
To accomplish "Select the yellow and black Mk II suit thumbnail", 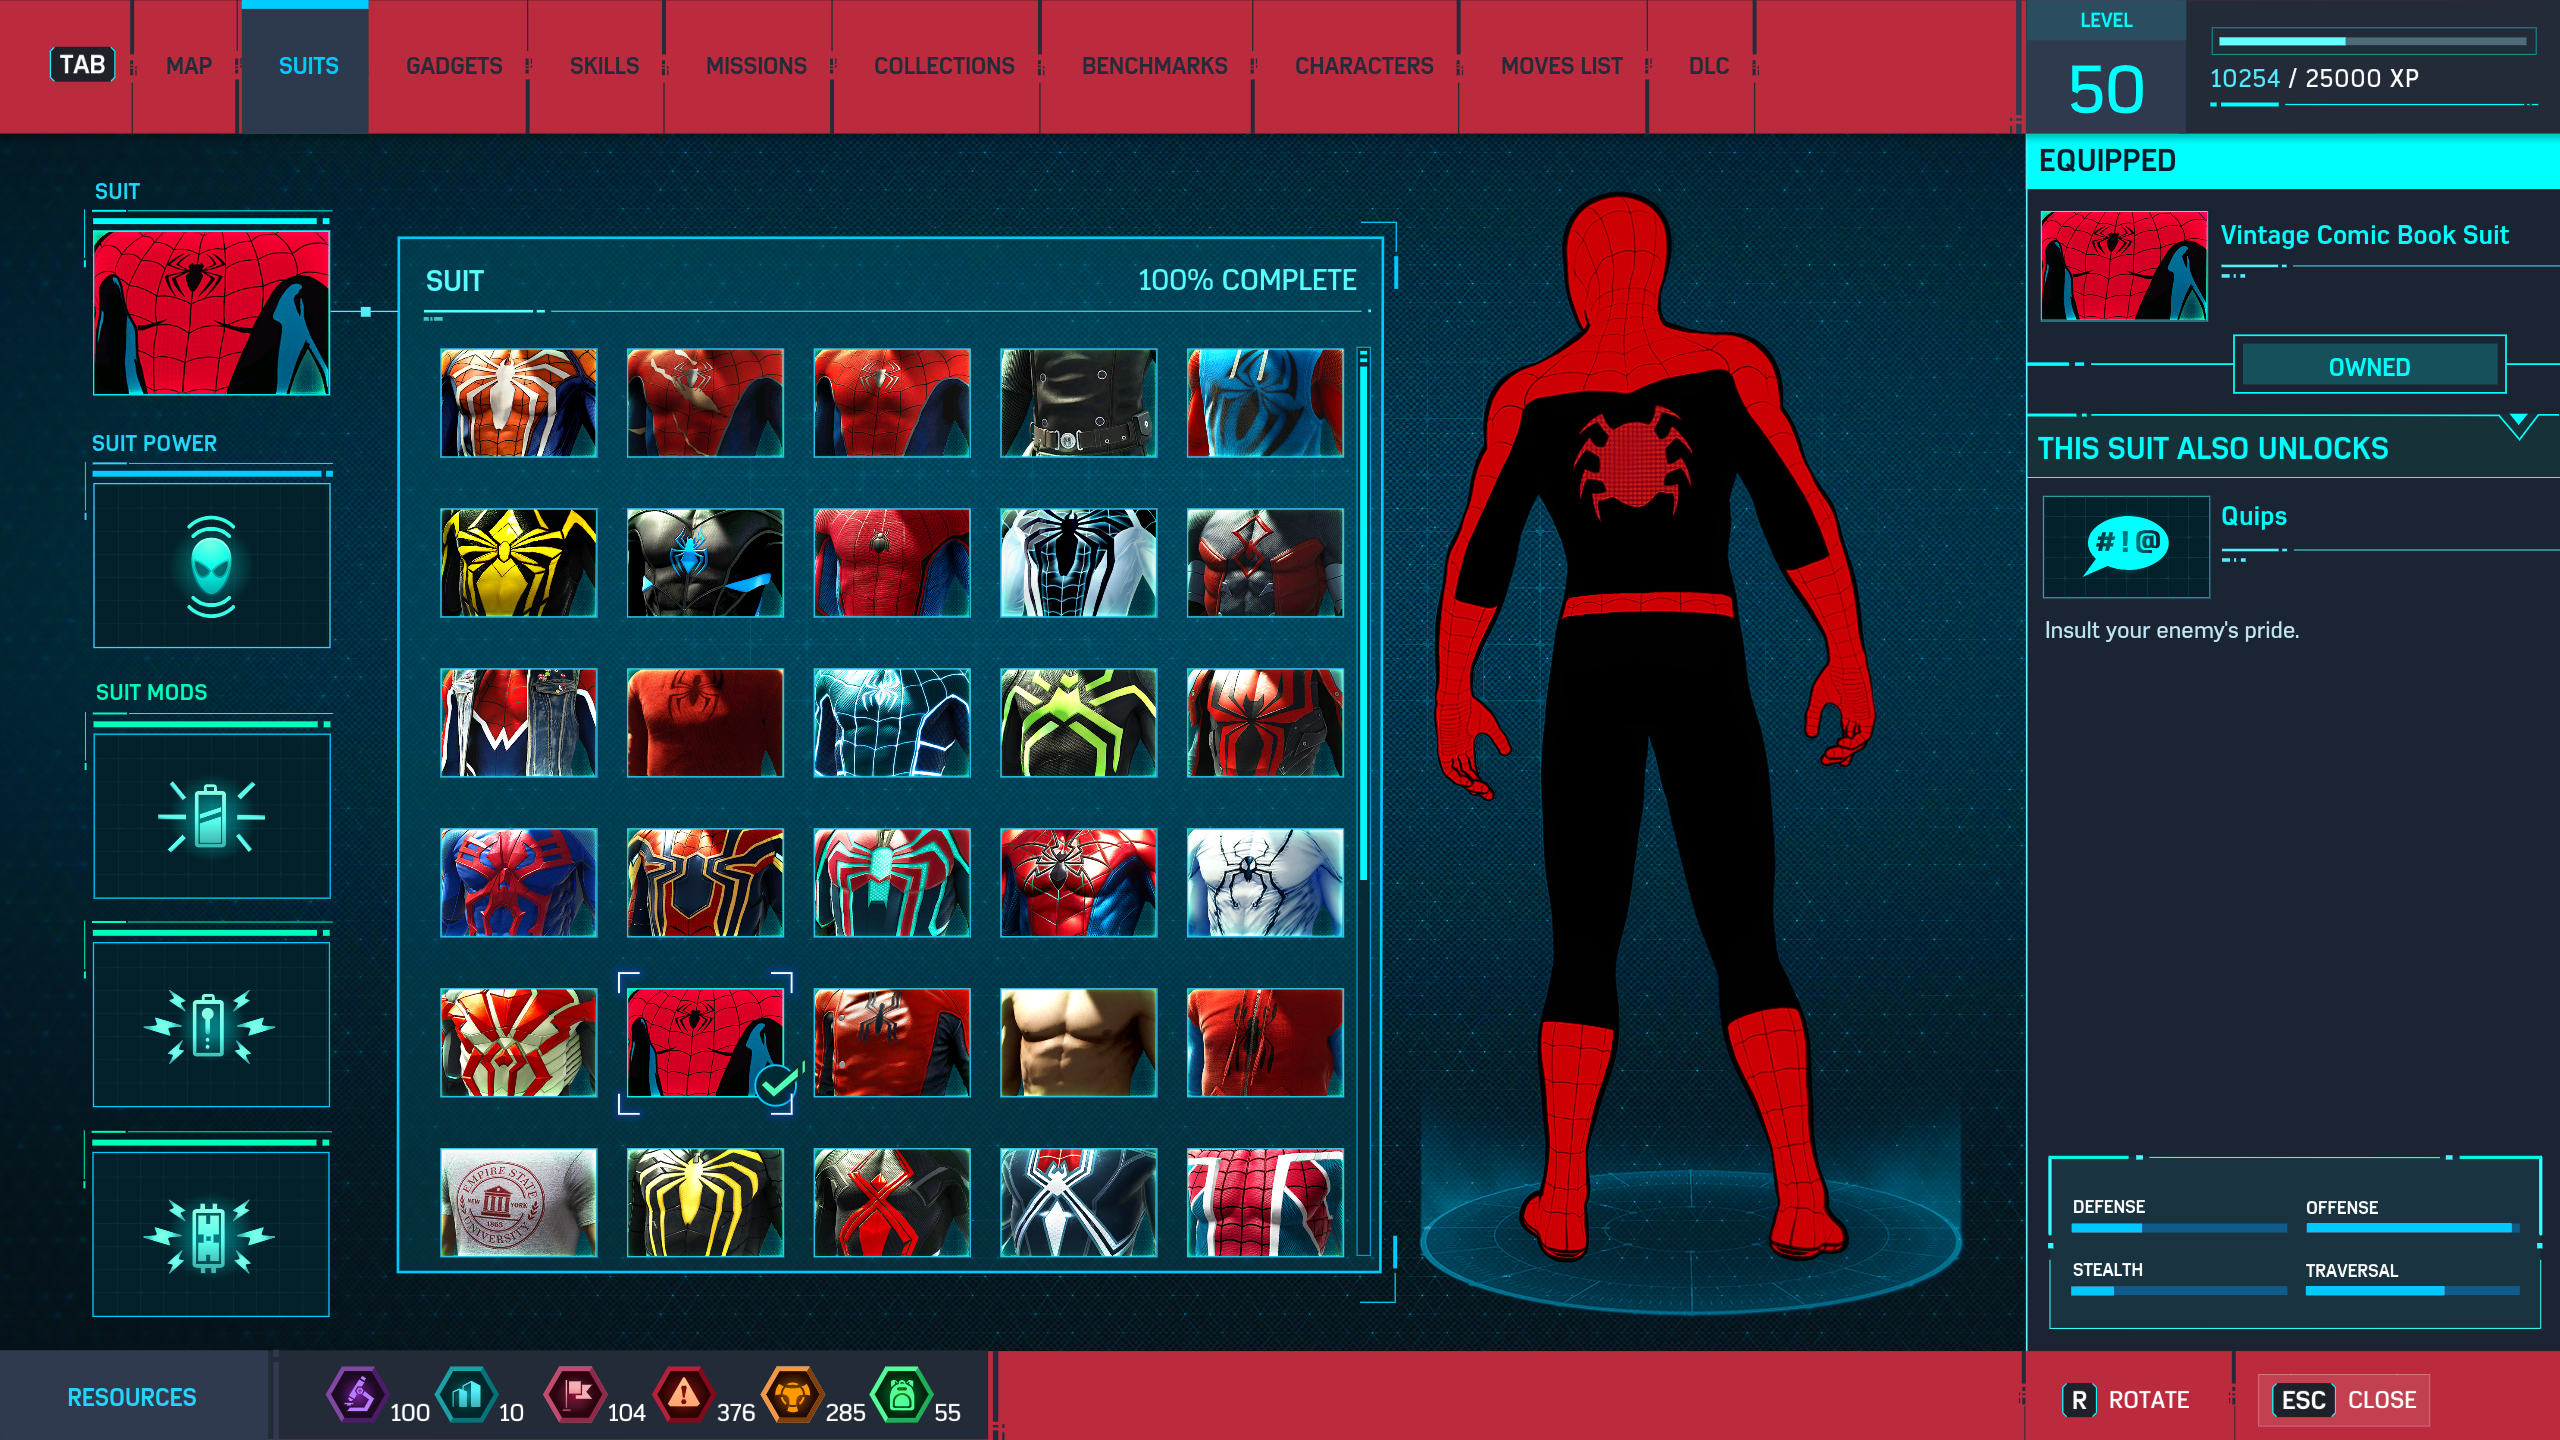I will [x=518, y=563].
